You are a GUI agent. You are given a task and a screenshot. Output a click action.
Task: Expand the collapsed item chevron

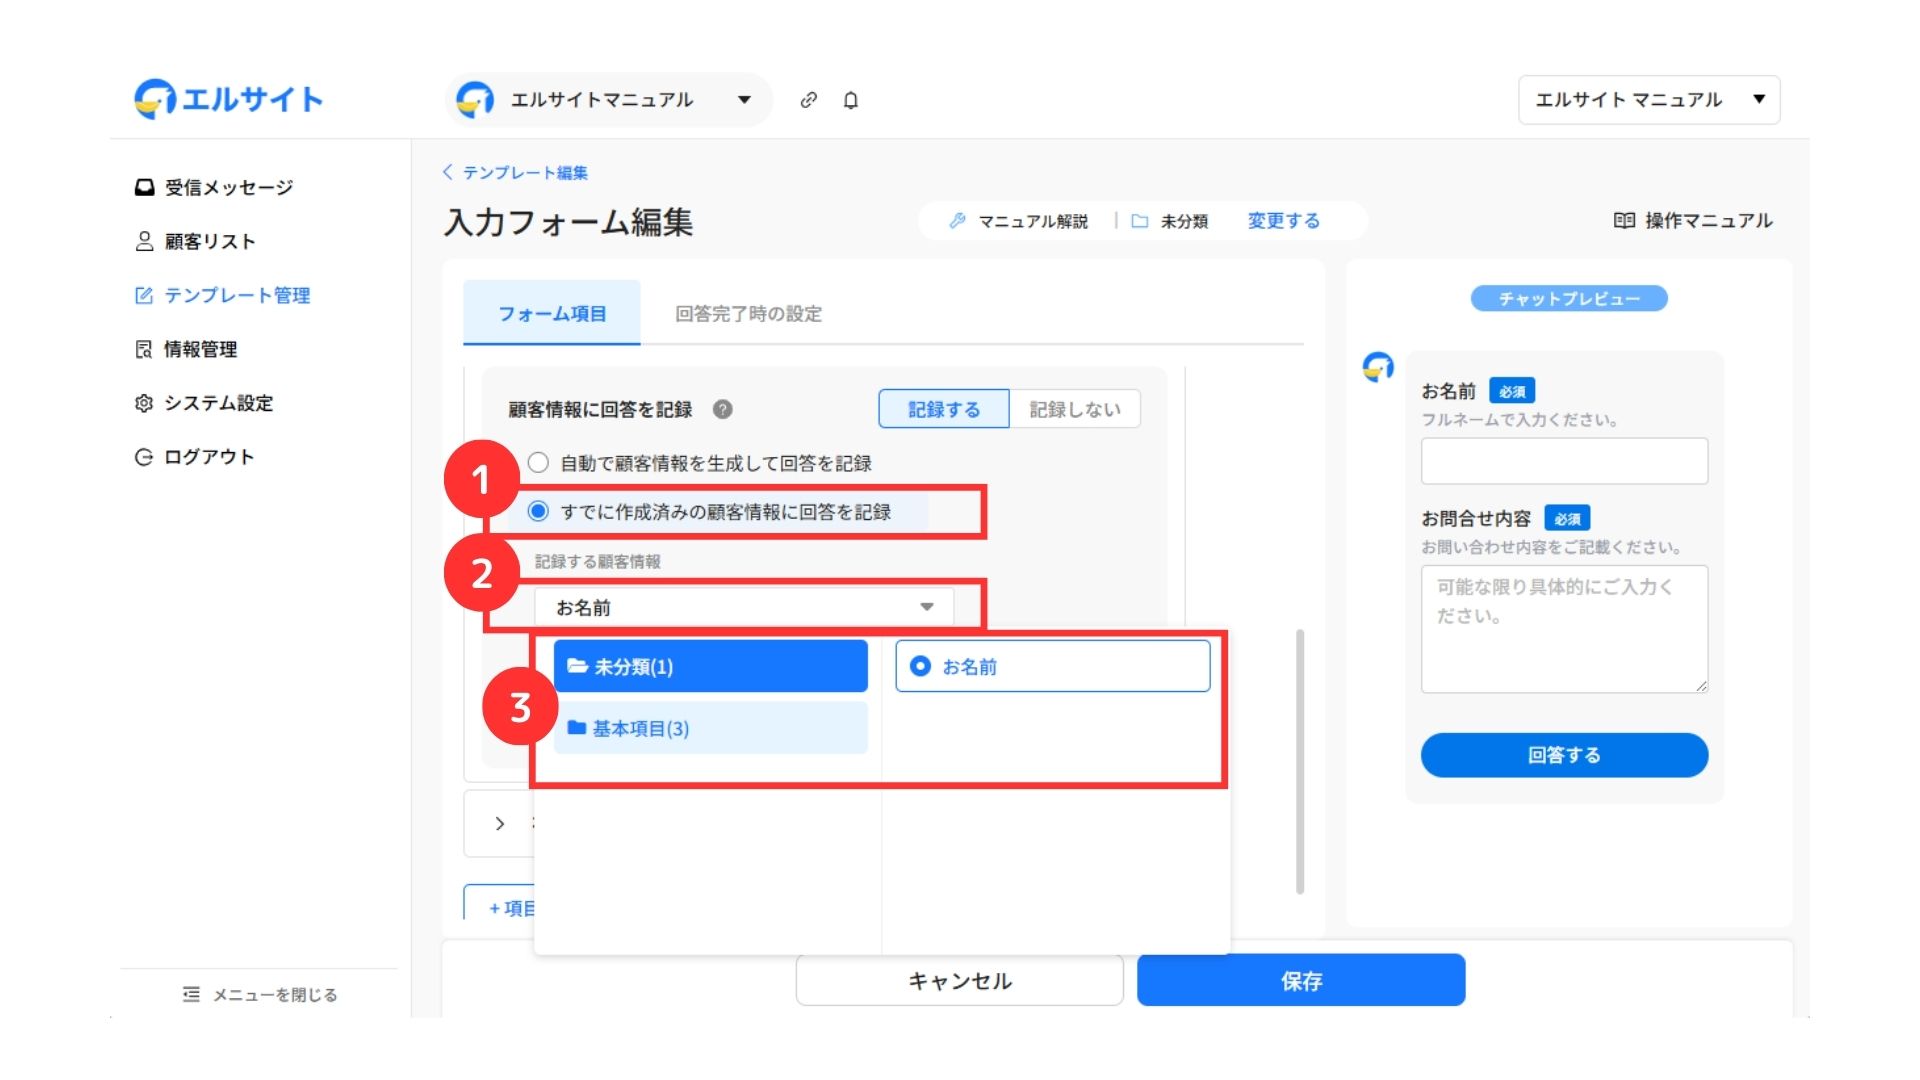click(x=500, y=823)
